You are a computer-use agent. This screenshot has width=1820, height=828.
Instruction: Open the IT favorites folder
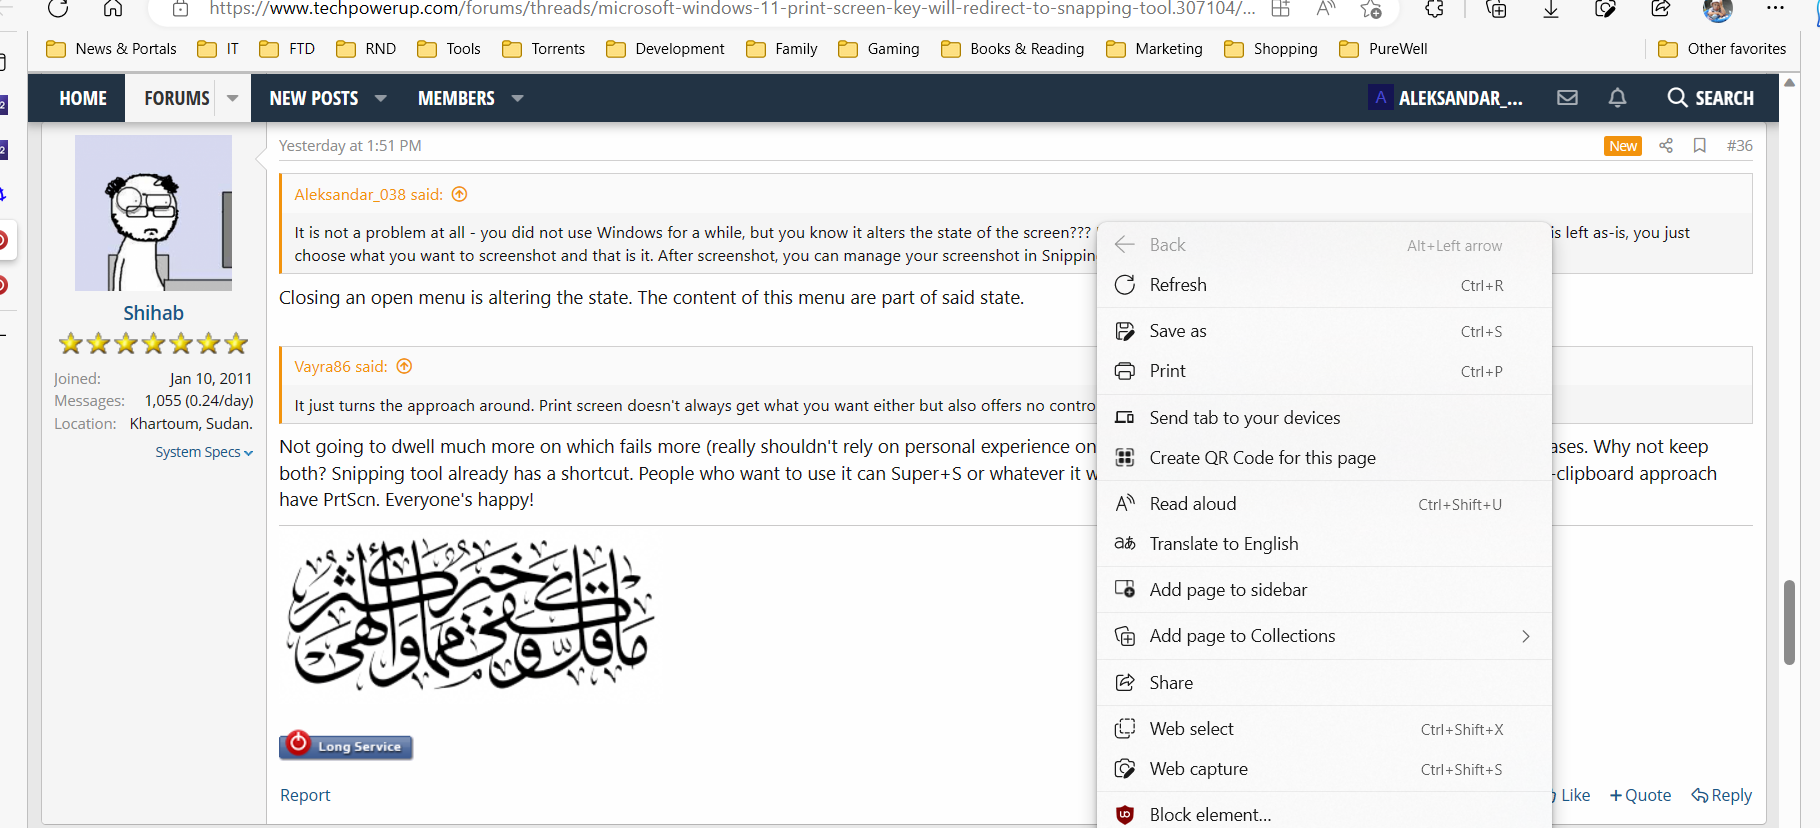(x=218, y=48)
